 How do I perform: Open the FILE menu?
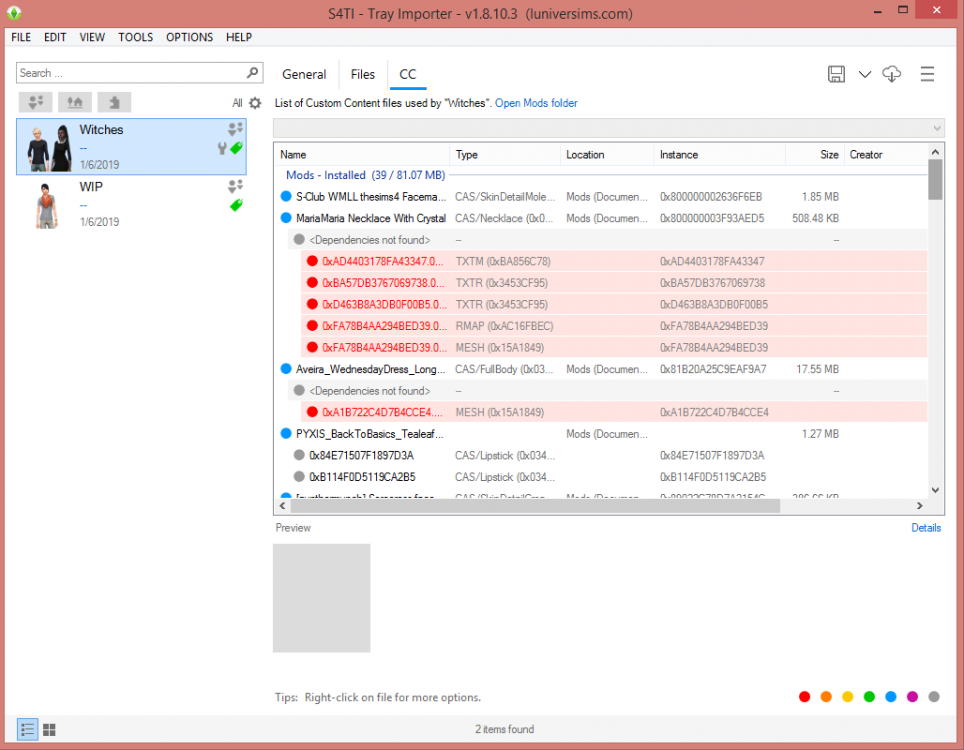click(x=21, y=37)
